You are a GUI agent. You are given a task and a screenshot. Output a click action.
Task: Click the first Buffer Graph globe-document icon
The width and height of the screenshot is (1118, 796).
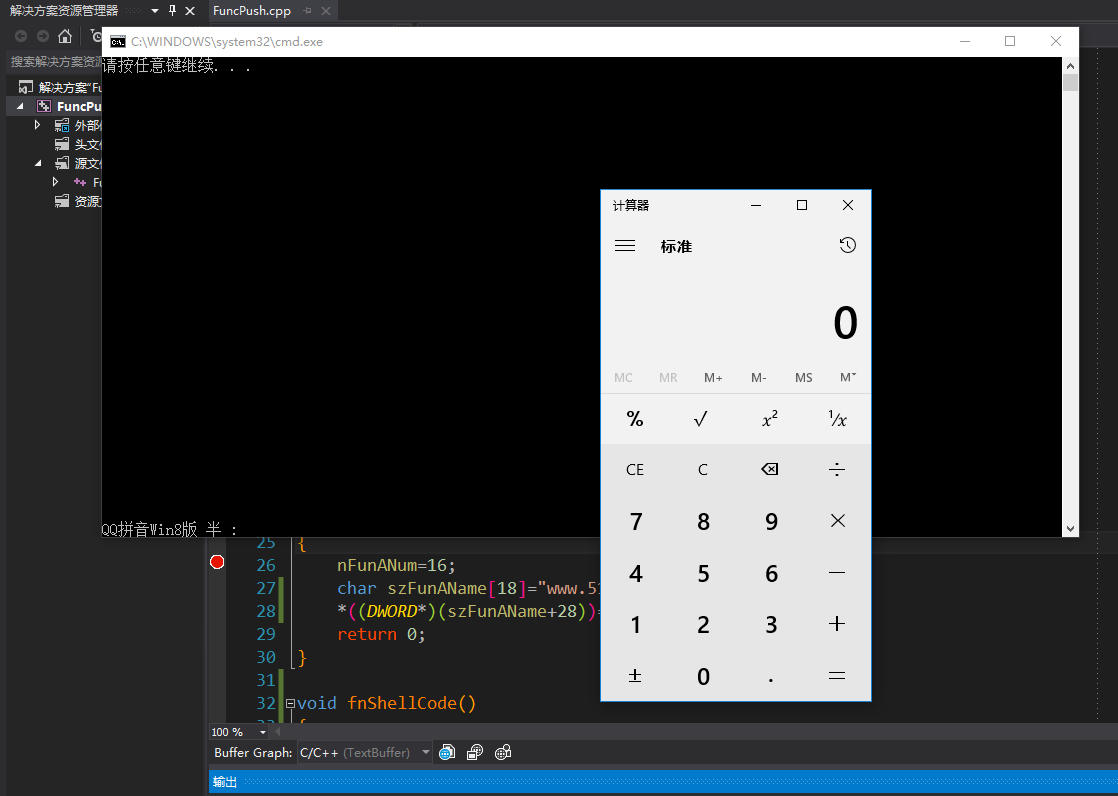pos(447,752)
